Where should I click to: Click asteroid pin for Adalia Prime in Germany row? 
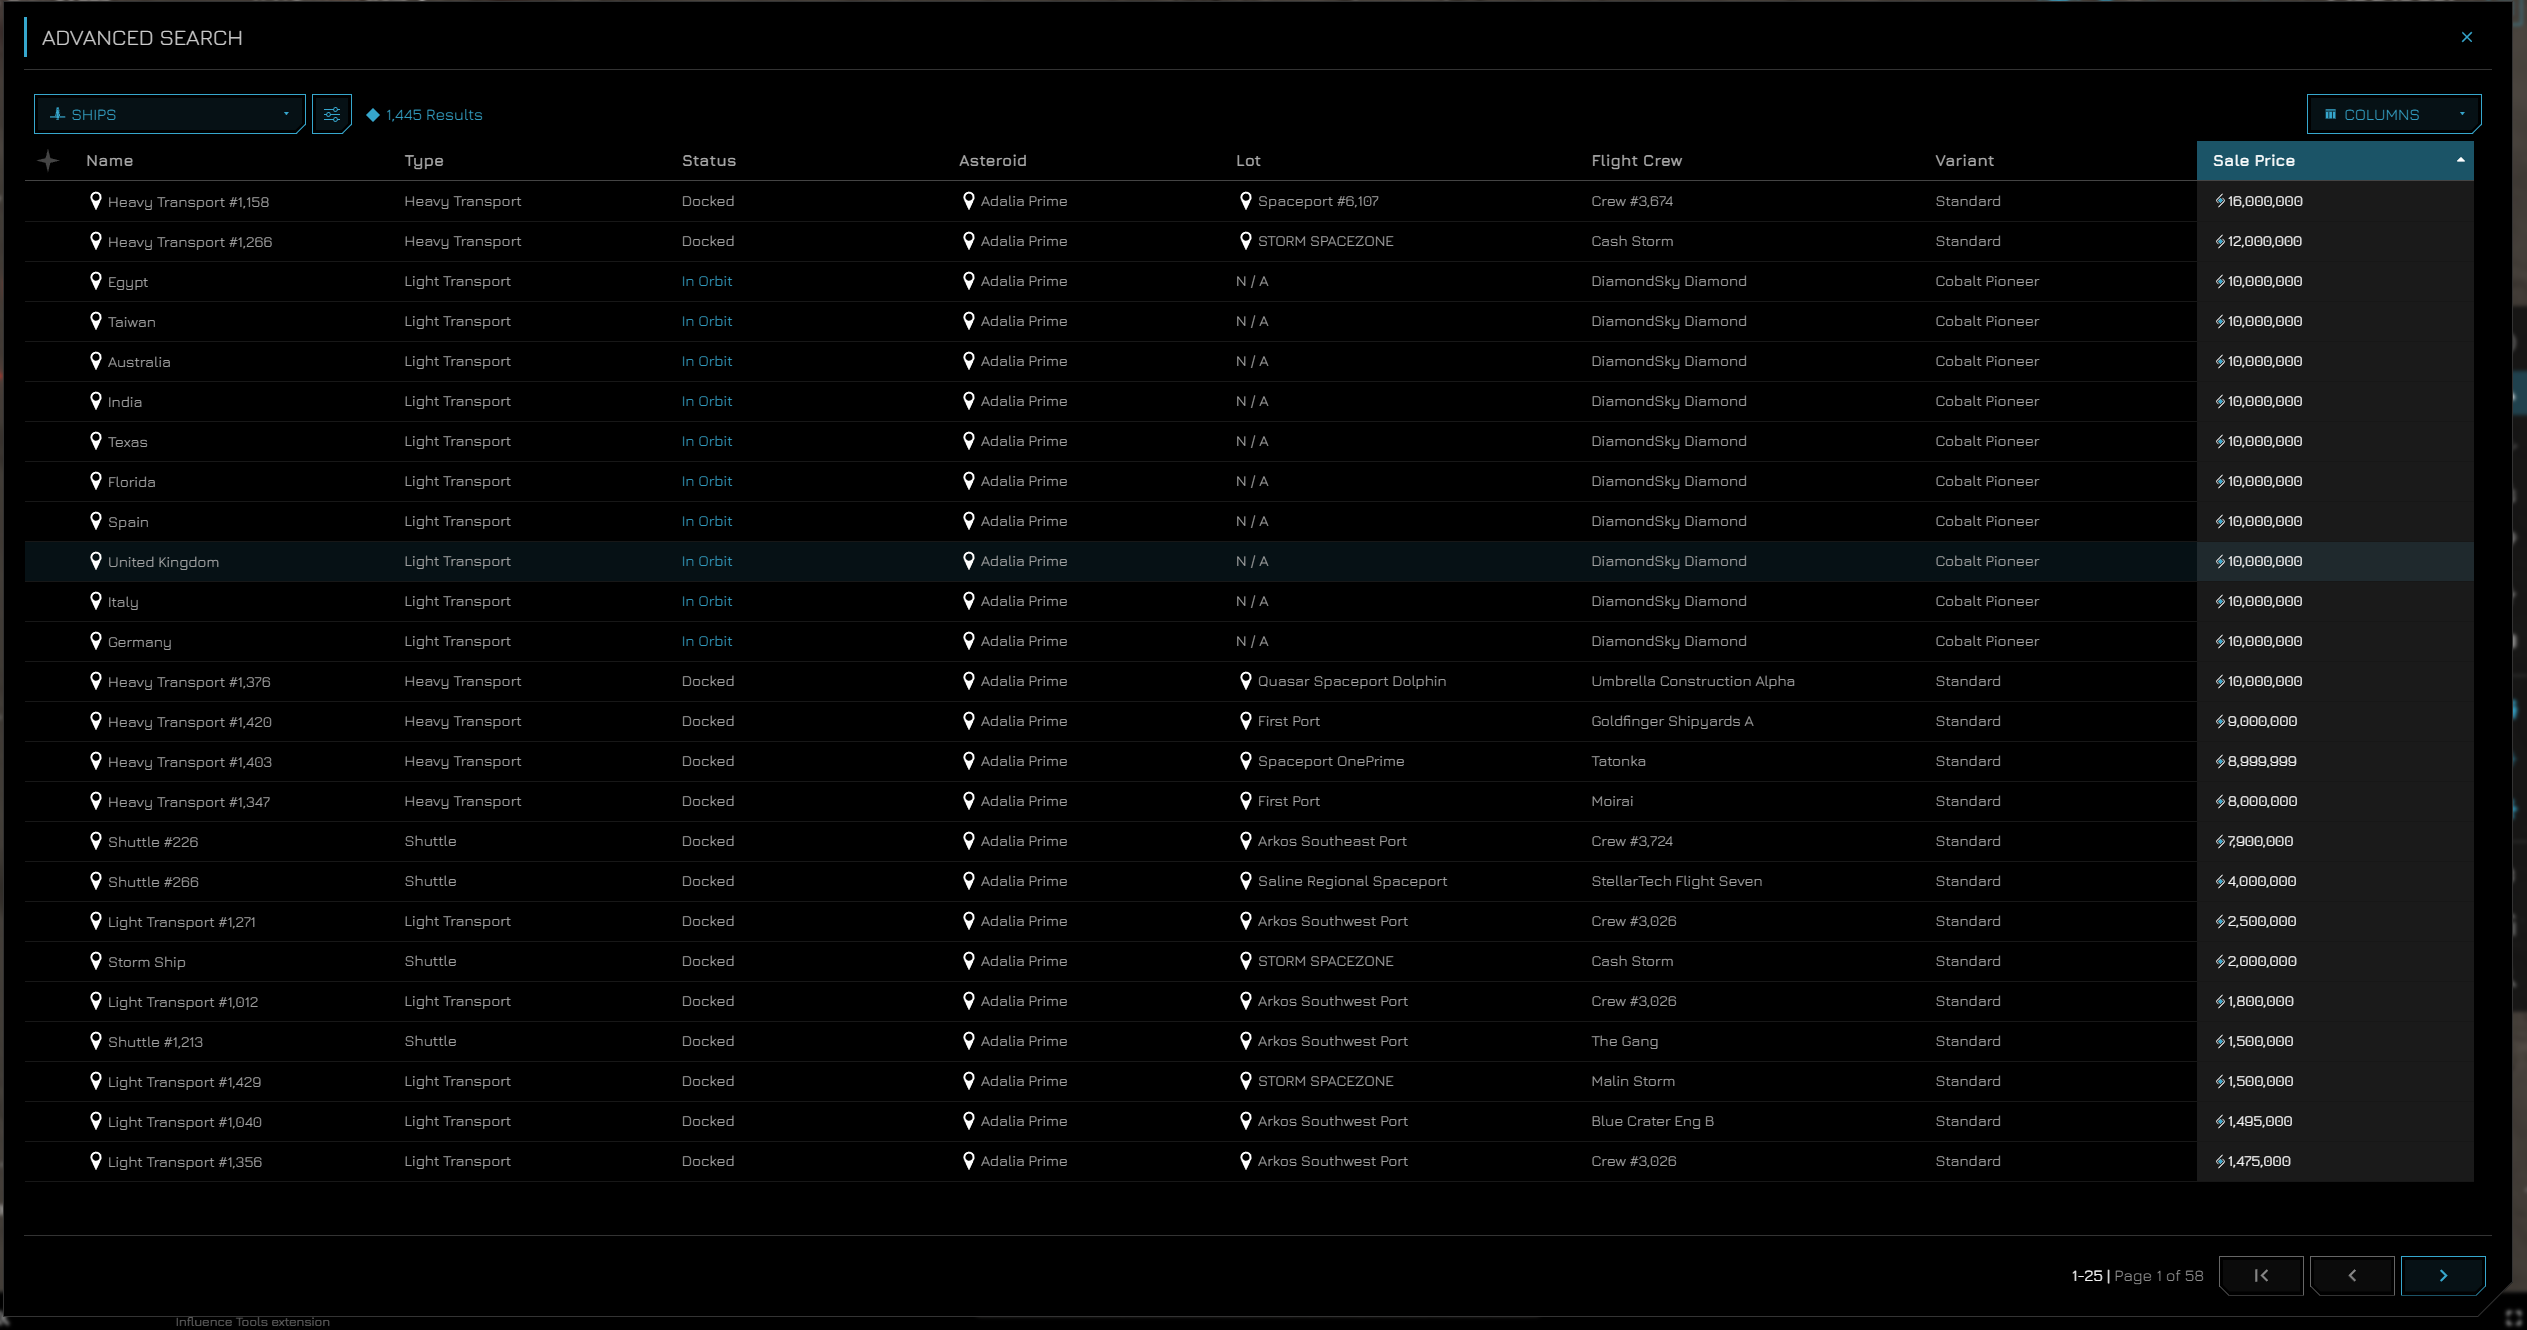point(968,641)
